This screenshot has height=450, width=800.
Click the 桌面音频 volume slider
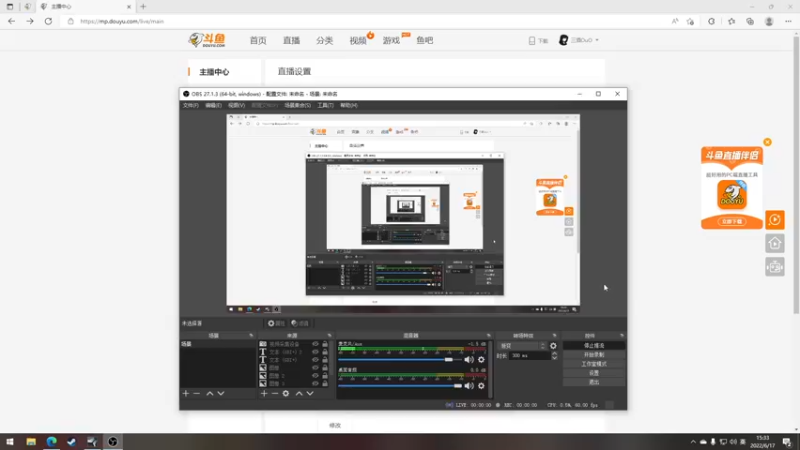click(399, 386)
